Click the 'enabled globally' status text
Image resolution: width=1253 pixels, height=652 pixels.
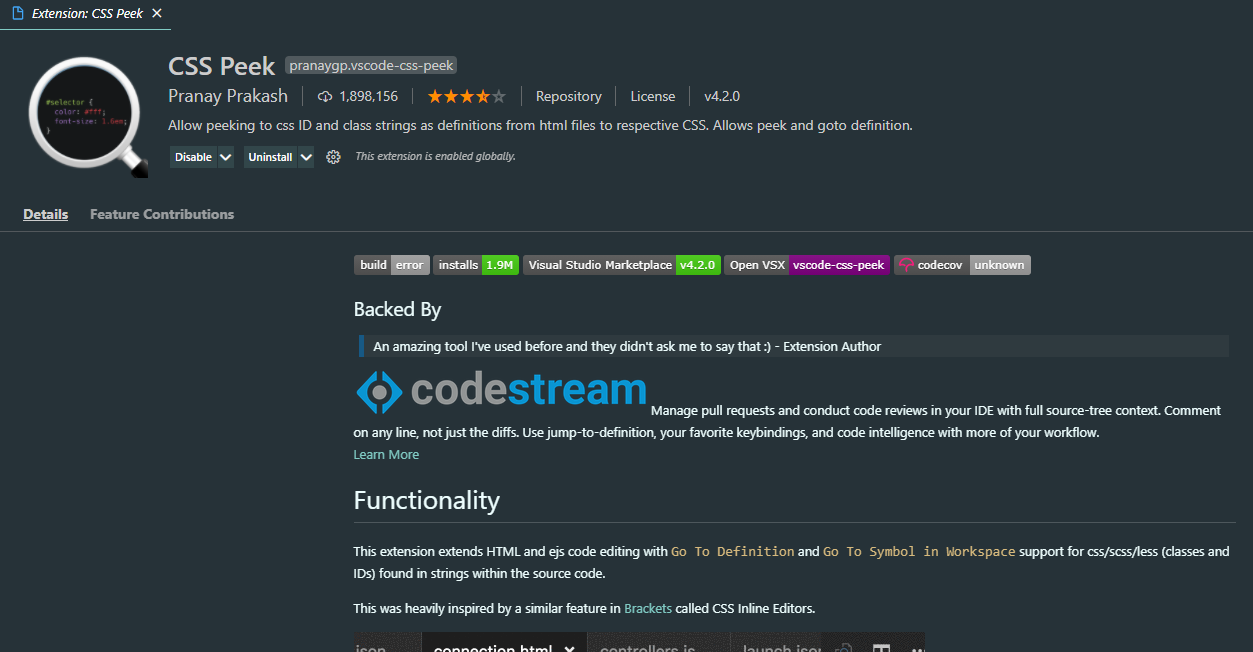point(435,157)
